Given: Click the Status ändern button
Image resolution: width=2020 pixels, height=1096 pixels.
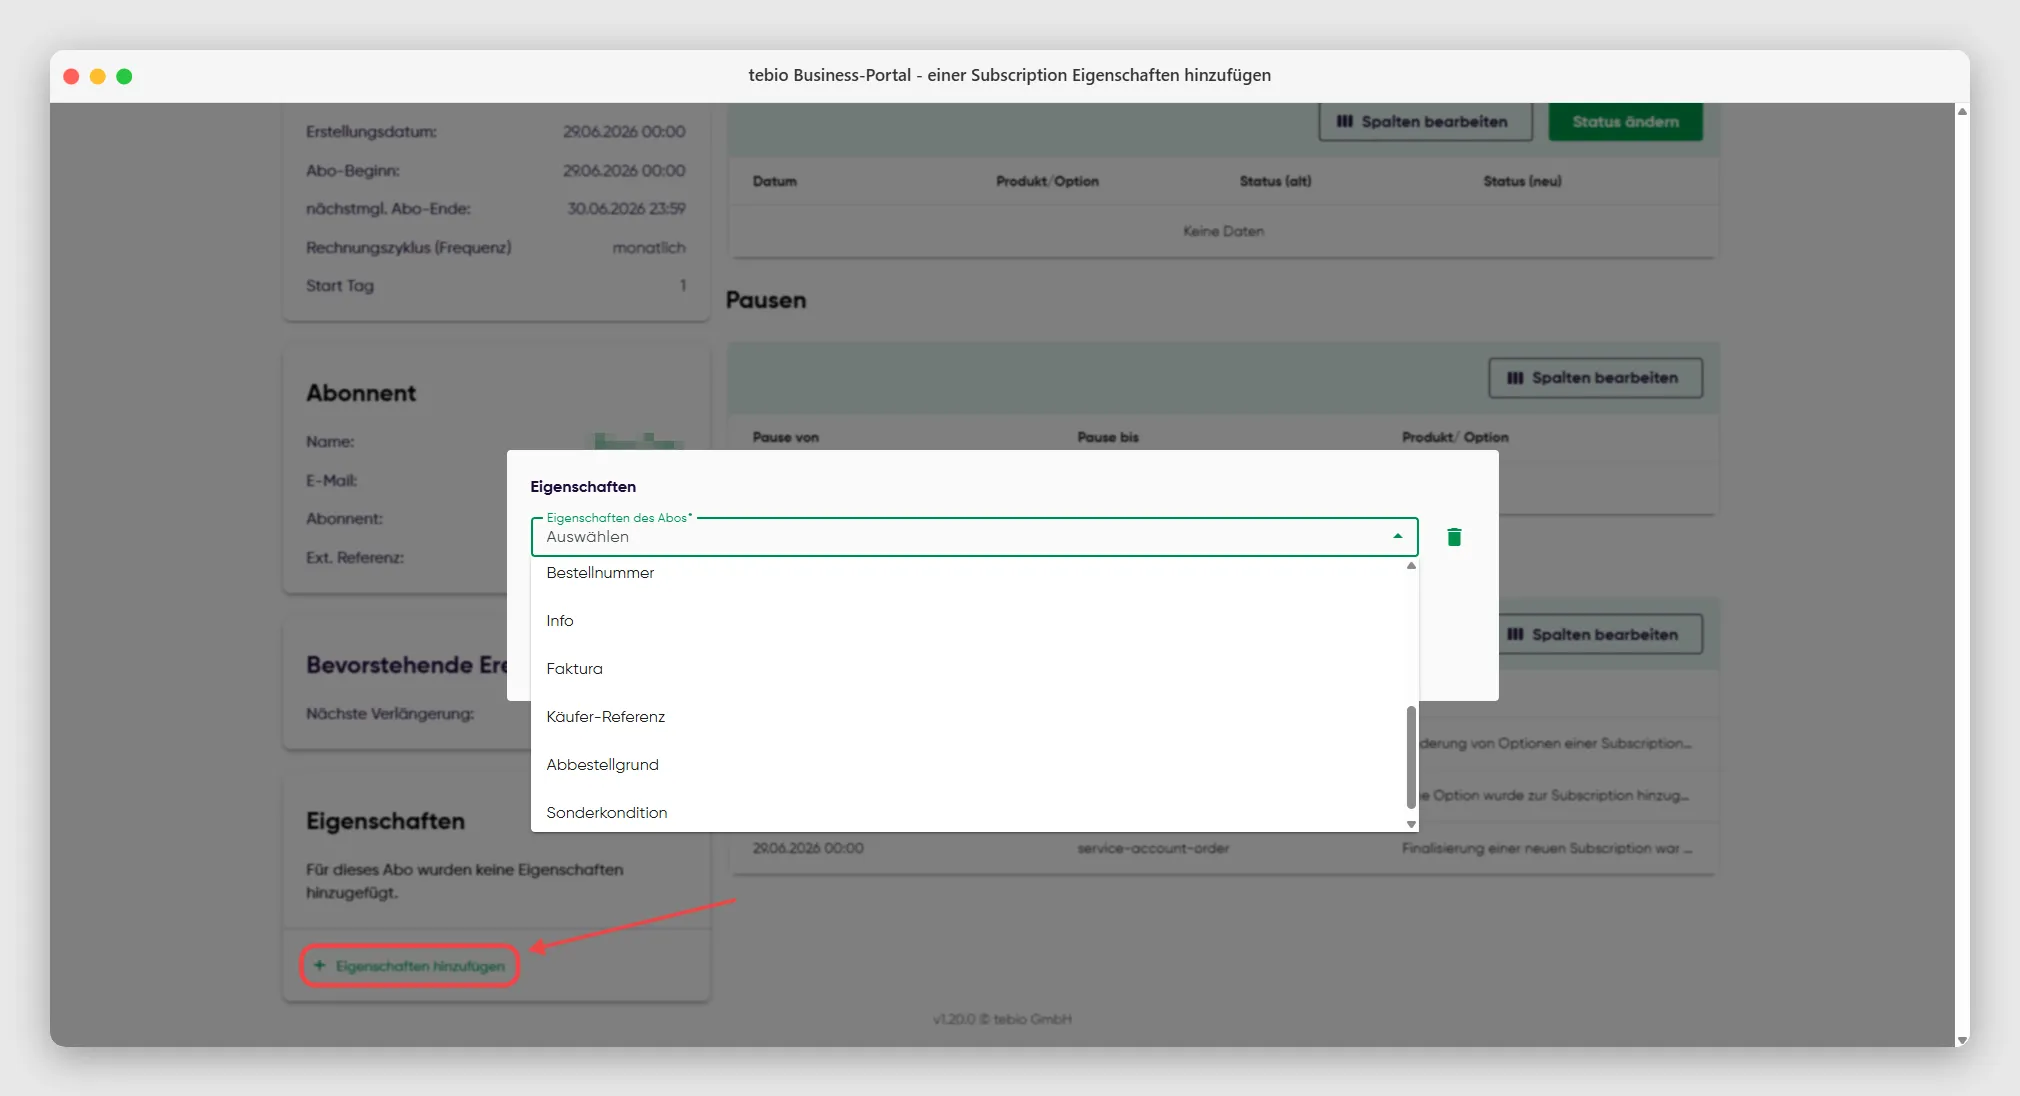Looking at the screenshot, I should pyautogui.click(x=1625, y=122).
